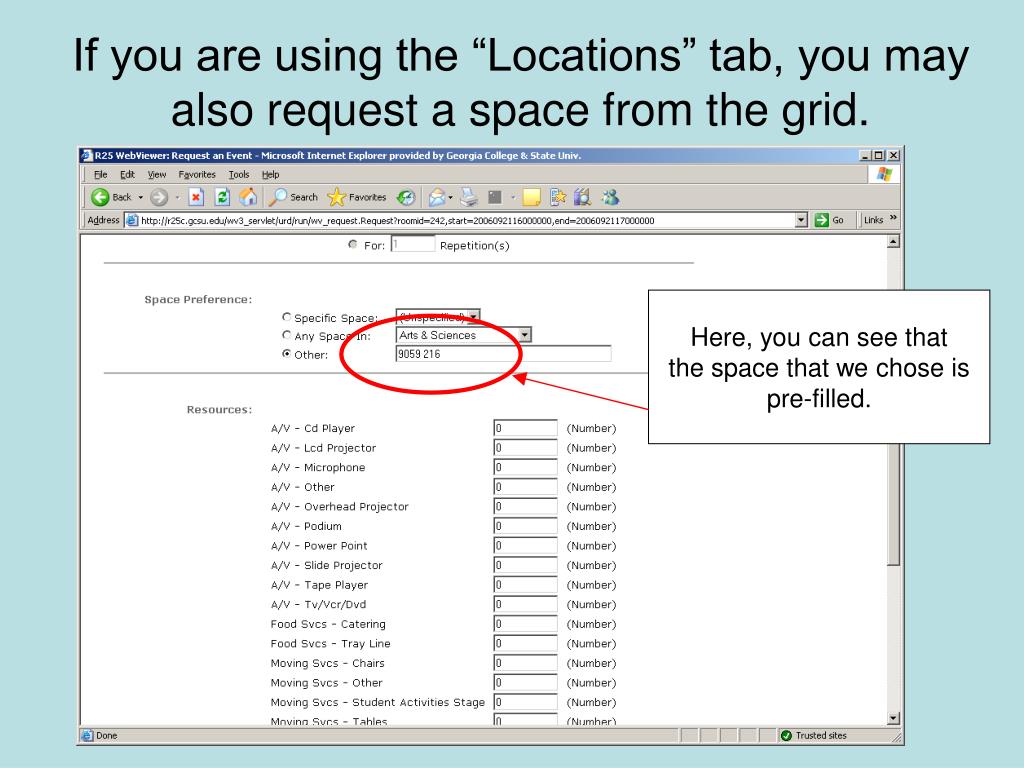Click the 'A/V - Tv/Vcr/Dvd' number field
This screenshot has width=1024, height=768.
[x=526, y=605]
